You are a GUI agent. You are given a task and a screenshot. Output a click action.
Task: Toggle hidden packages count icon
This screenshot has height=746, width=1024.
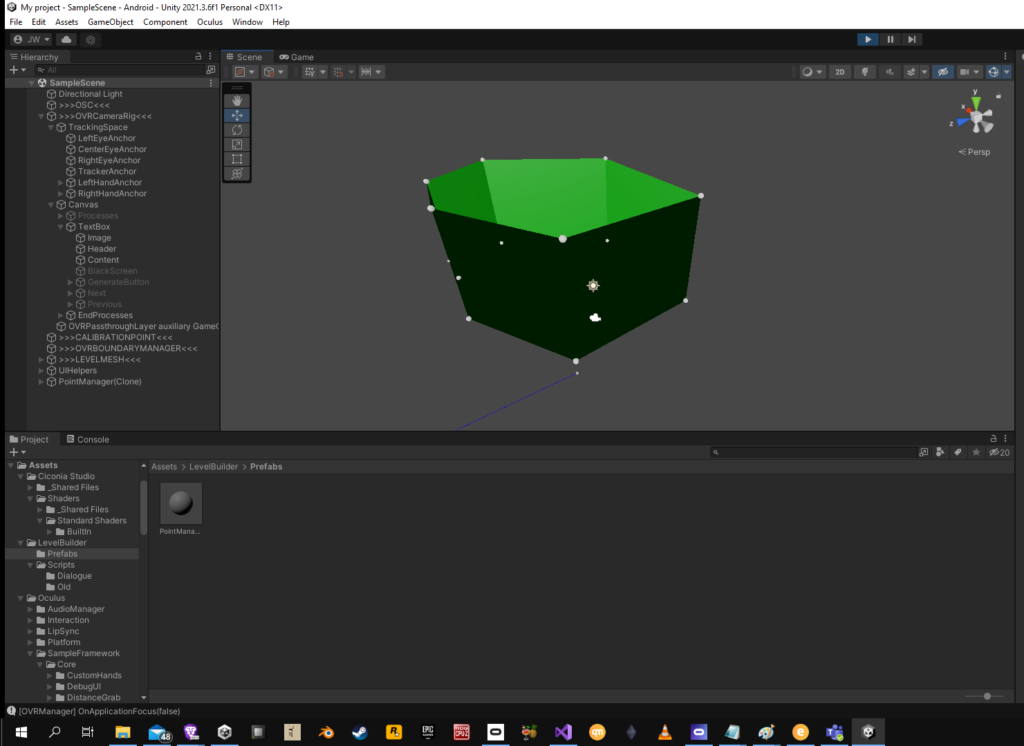point(999,452)
